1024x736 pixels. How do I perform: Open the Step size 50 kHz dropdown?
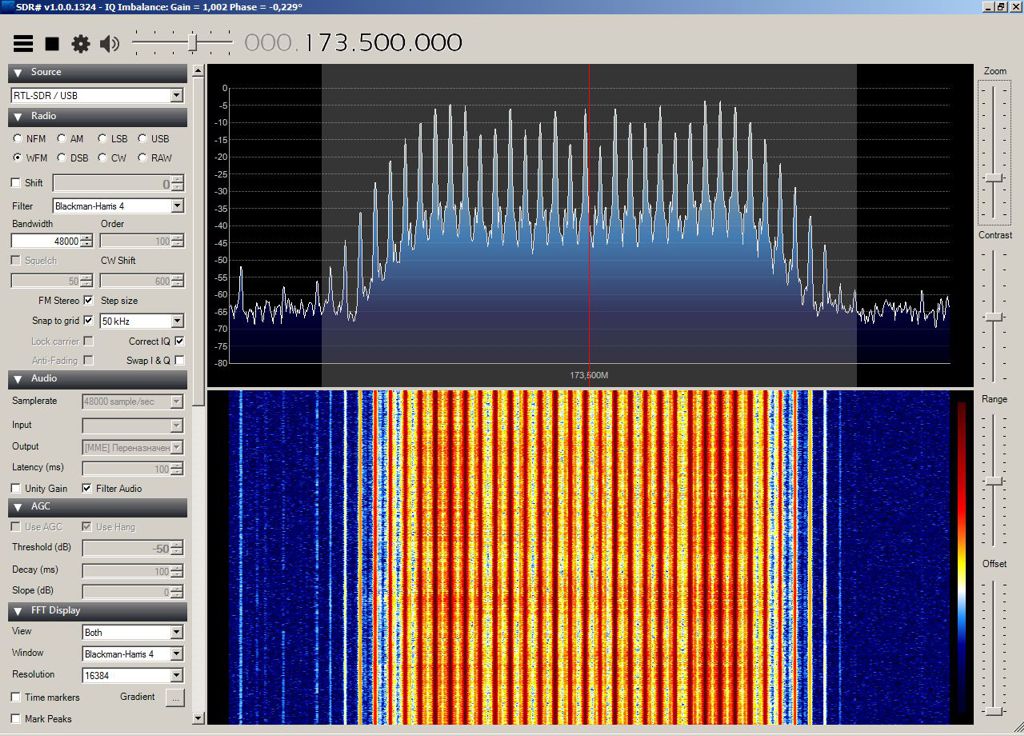(142, 321)
